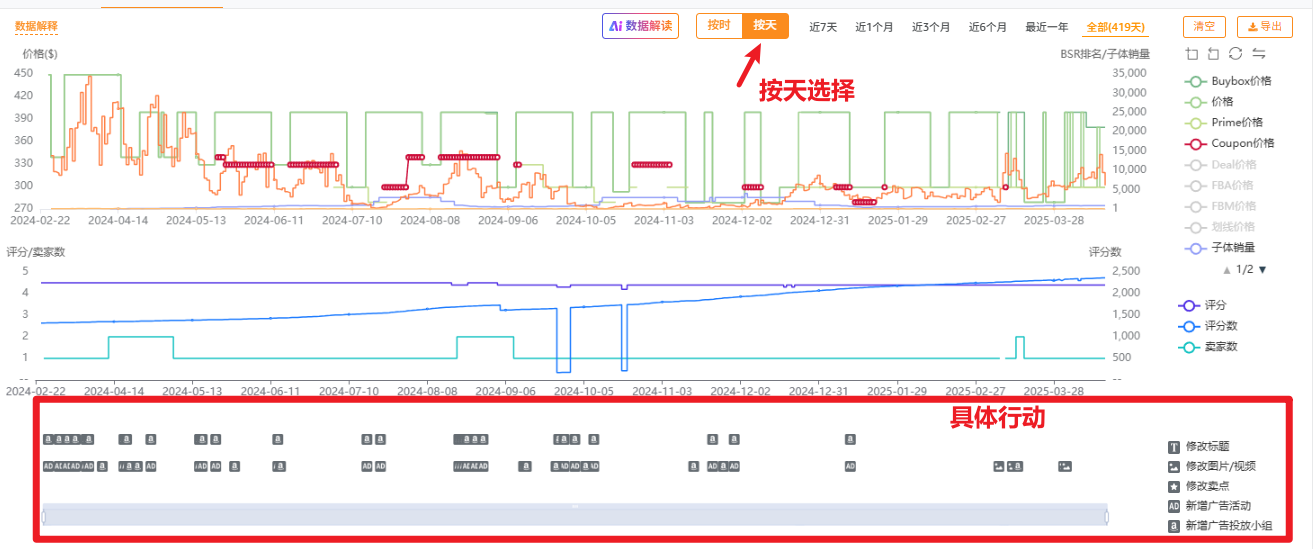Viewport: 1314px width, 549px height.
Task: Click the 导出 export button
Action: pyautogui.click(x=1264, y=27)
